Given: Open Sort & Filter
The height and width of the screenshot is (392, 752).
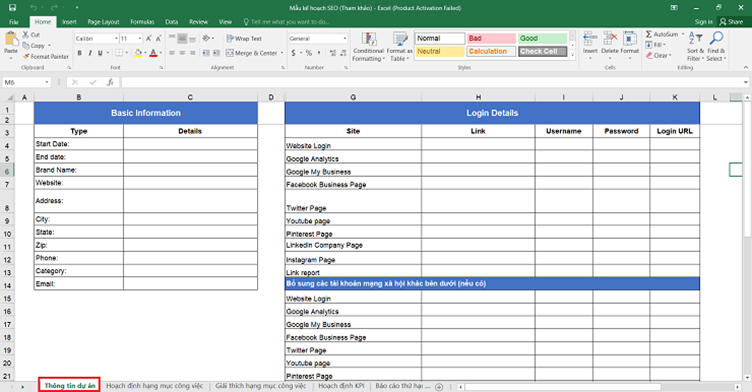Looking at the screenshot, I should pos(695,46).
